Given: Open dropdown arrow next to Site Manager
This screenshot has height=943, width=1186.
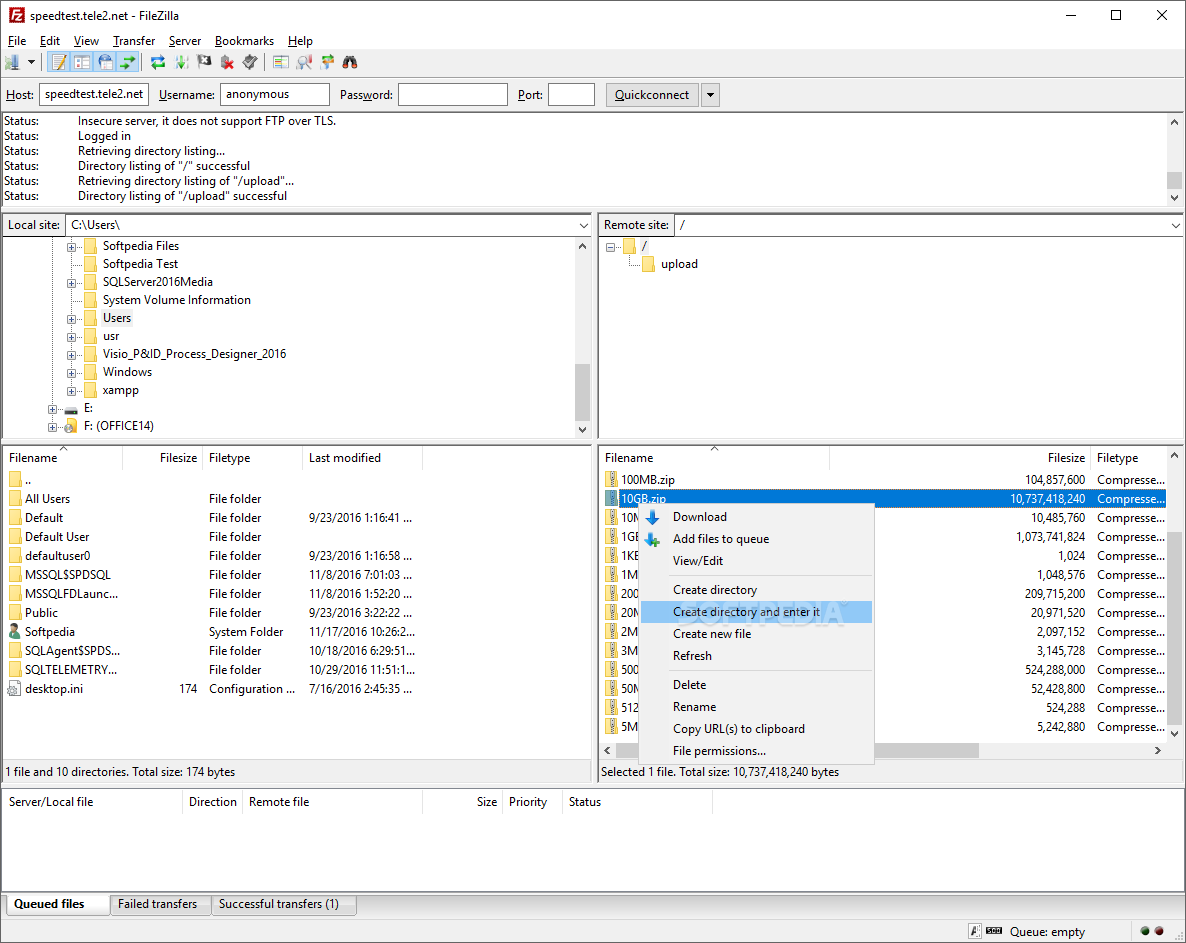Looking at the screenshot, I should 31,63.
